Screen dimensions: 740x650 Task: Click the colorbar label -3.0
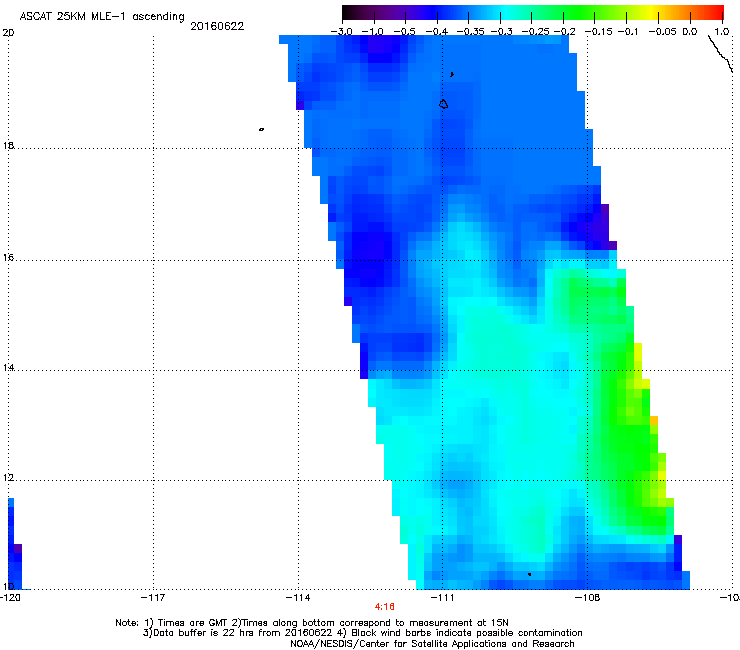341,32
